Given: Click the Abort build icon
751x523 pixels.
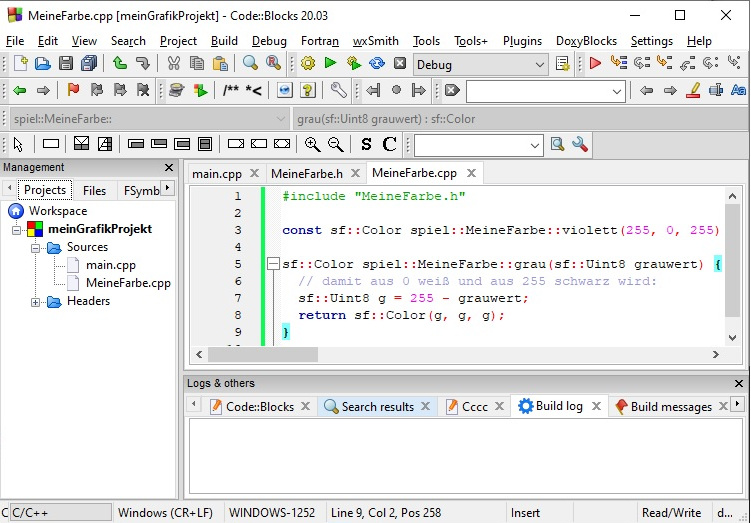Looking at the screenshot, I should tap(400, 64).
